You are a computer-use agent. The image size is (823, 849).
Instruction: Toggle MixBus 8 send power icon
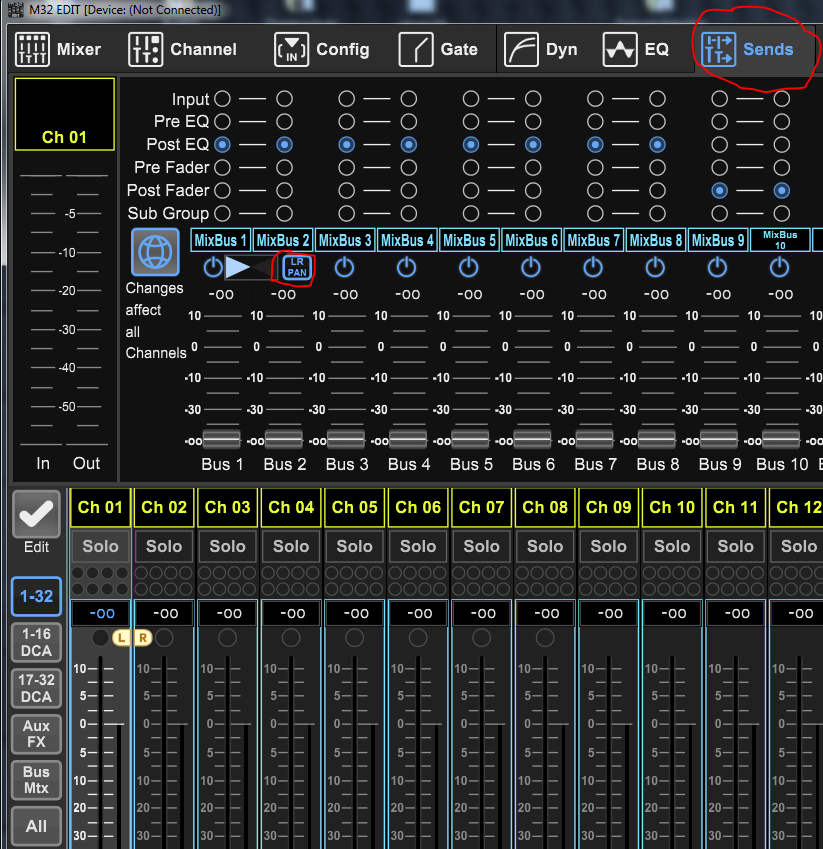coord(656,267)
